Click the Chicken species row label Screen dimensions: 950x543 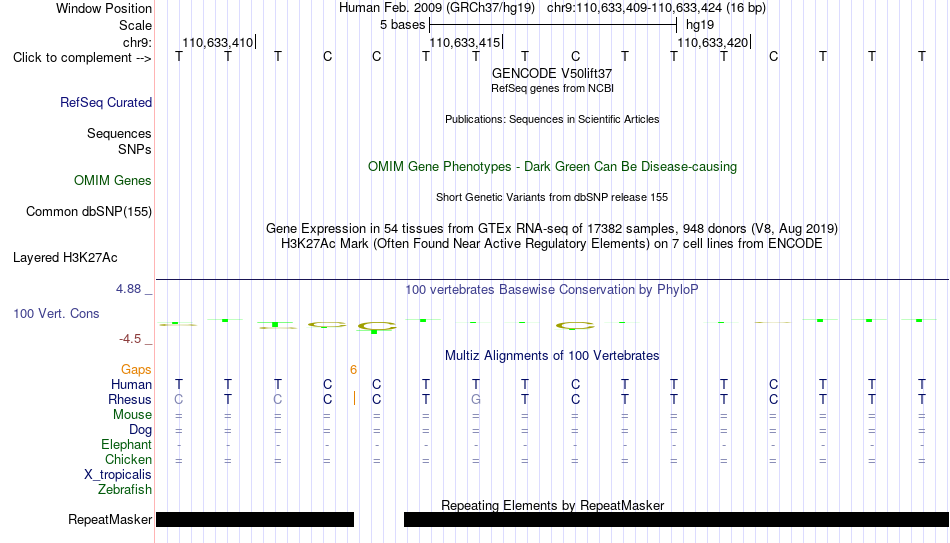[128, 459]
